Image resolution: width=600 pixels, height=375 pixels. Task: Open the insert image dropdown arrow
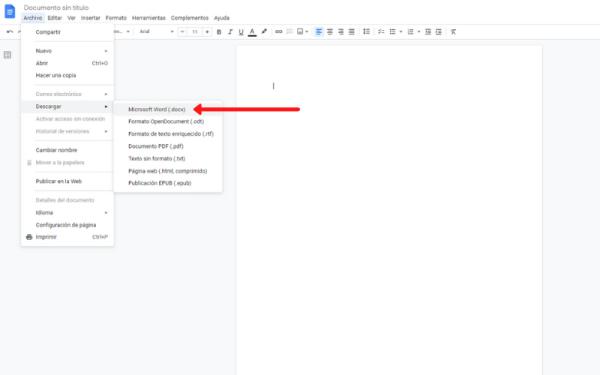click(x=307, y=32)
